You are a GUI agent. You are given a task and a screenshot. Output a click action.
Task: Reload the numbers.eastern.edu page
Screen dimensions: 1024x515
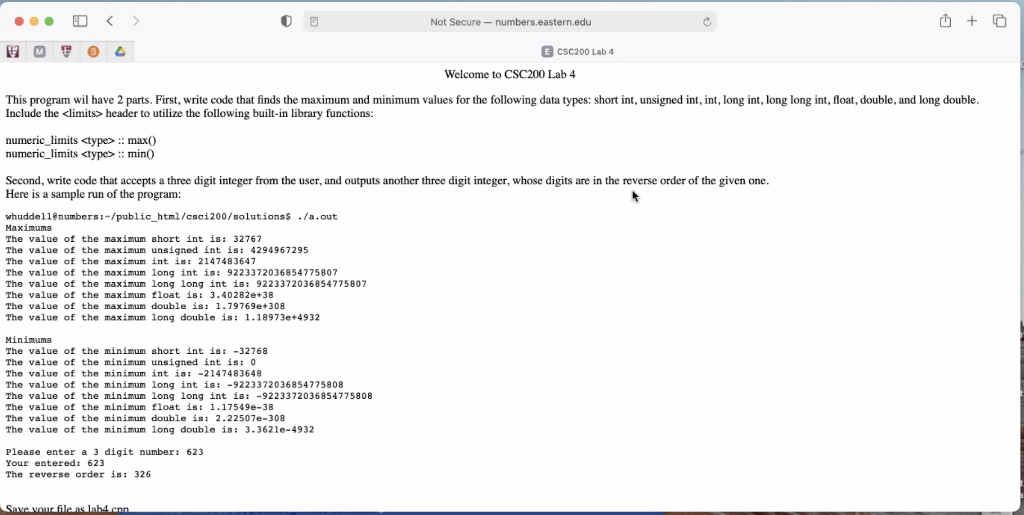pyautogui.click(x=707, y=22)
